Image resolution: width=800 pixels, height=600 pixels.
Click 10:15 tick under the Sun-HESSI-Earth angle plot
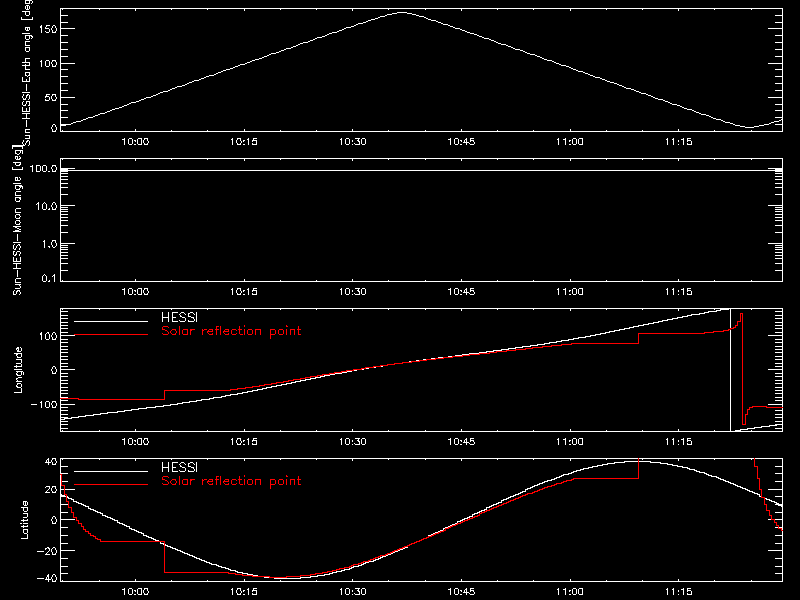[x=244, y=142]
